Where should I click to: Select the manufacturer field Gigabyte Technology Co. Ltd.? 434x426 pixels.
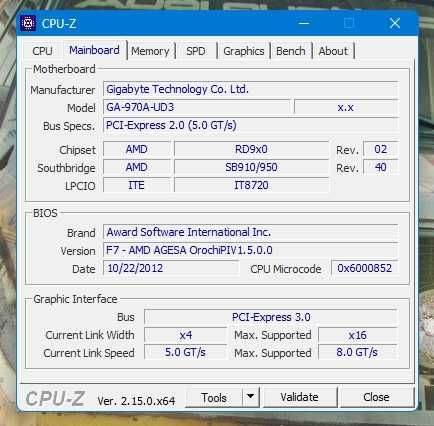[x=250, y=89]
